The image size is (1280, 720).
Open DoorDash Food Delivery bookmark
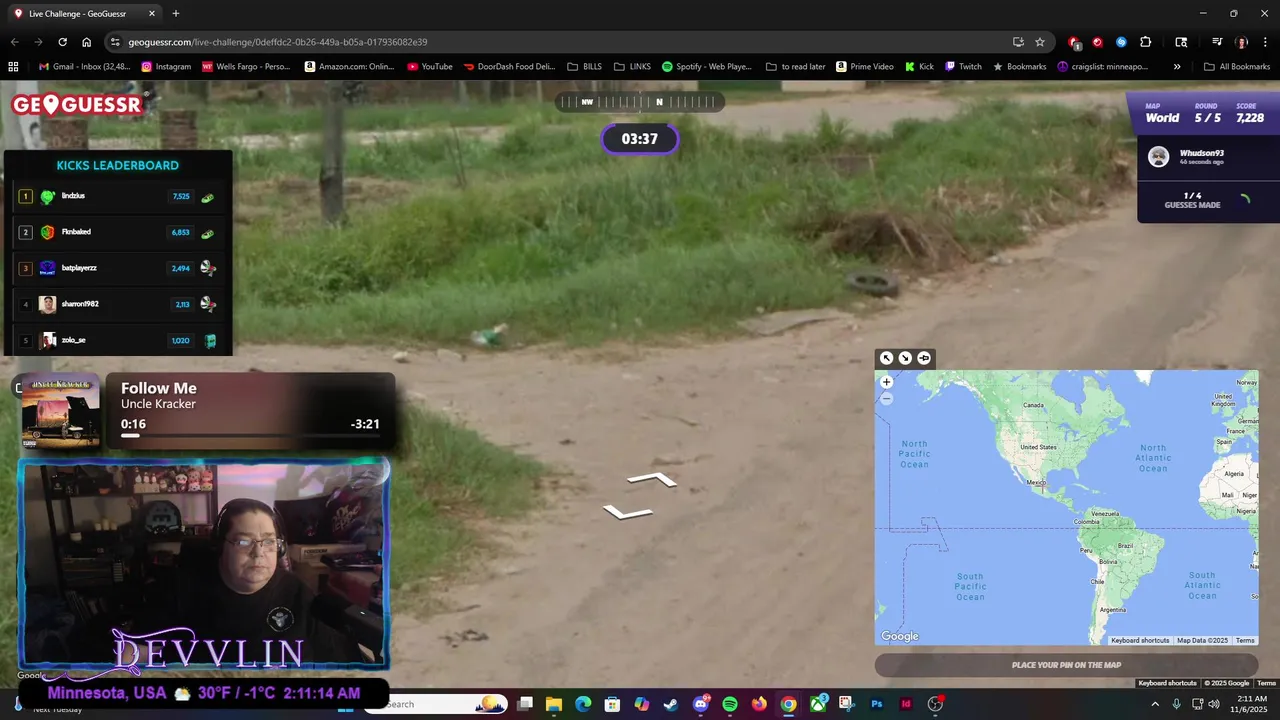click(x=509, y=67)
